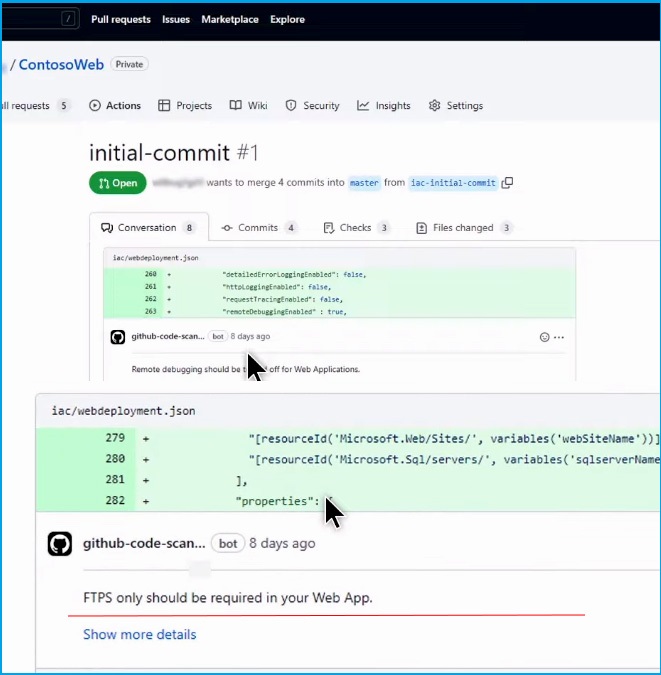661x675 pixels.
Task: Click the iac-initial-commit branch label
Action: pyautogui.click(x=453, y=183)
